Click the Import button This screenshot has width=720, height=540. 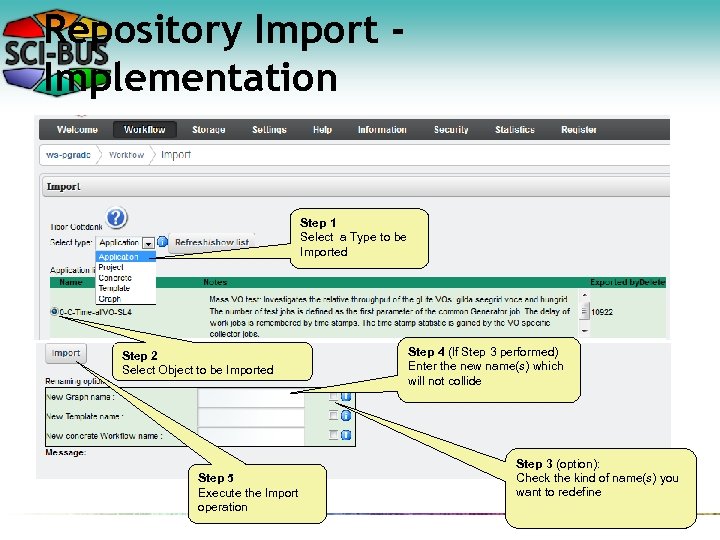click(66, 353)
